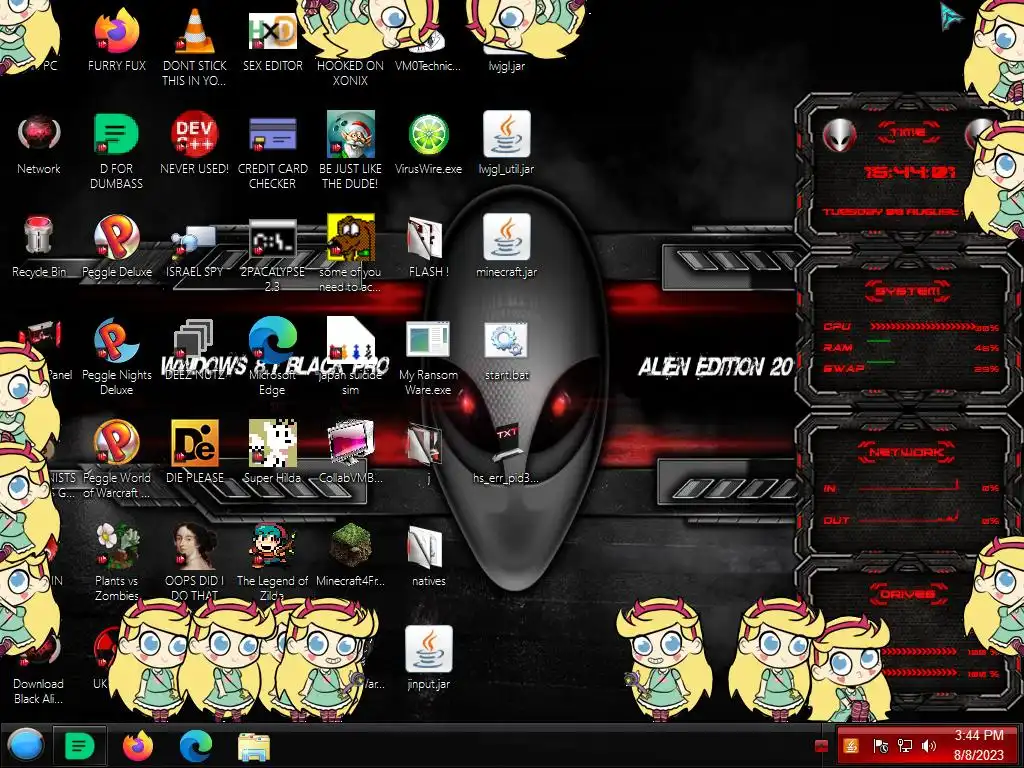Click the network tray icon
The image size is (1024, 768).
[x=905, y=745]
